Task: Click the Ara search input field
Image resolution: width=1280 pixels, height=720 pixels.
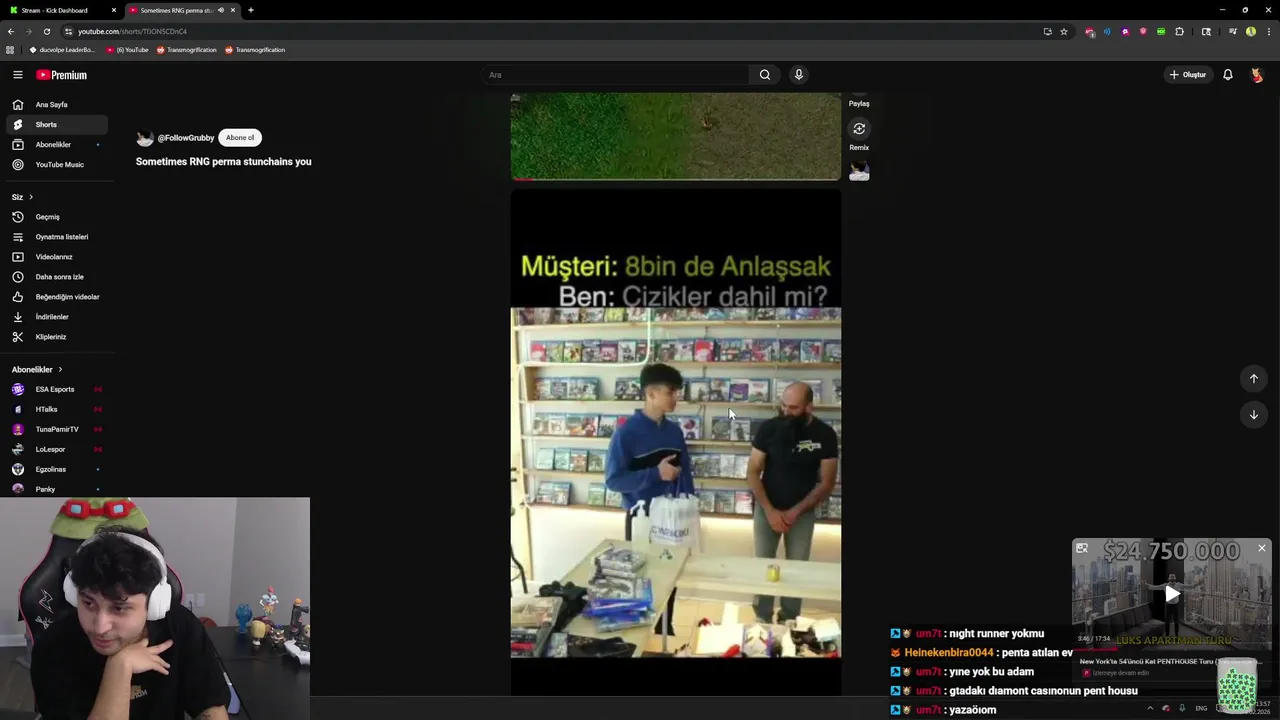Action: tap(615, 75)
